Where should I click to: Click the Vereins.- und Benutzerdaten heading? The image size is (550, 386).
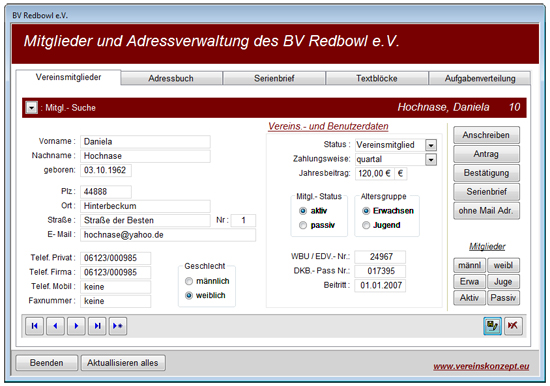click(x=328, y=126)
